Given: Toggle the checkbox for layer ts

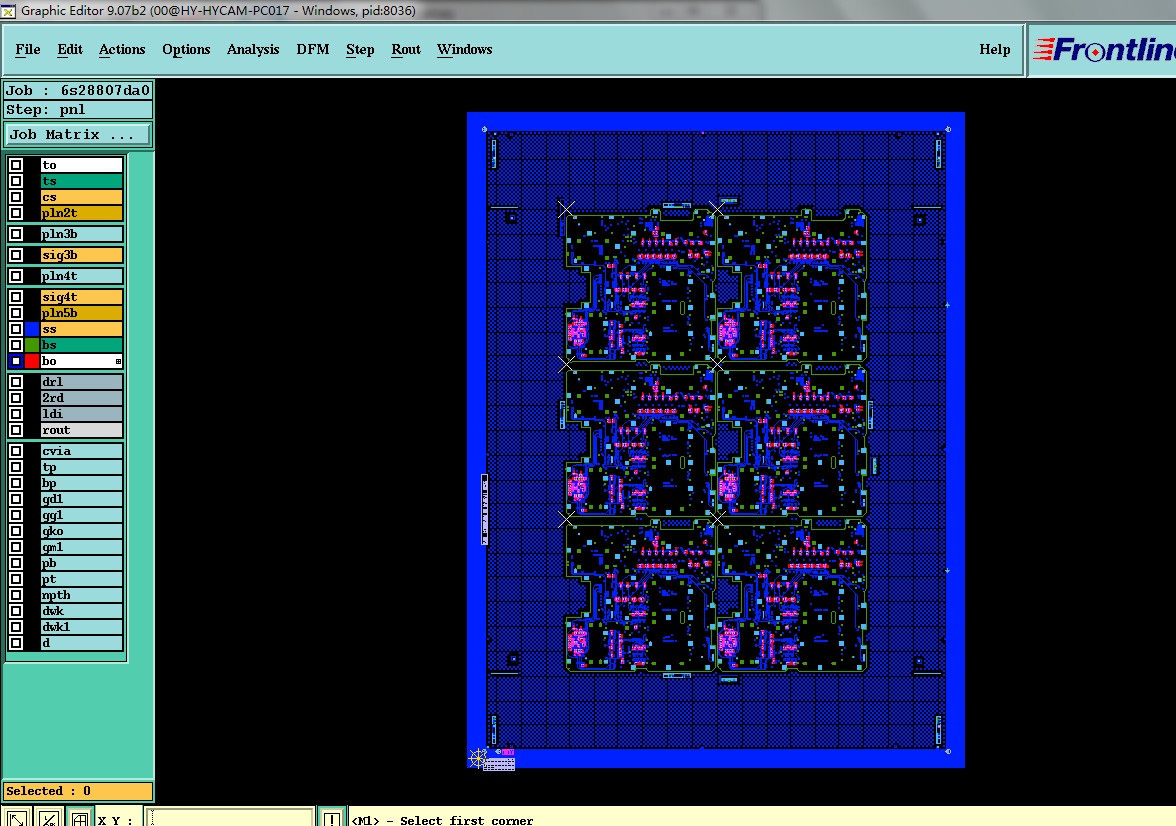Looking at the screenshot, I should click(x=16, y=181).
